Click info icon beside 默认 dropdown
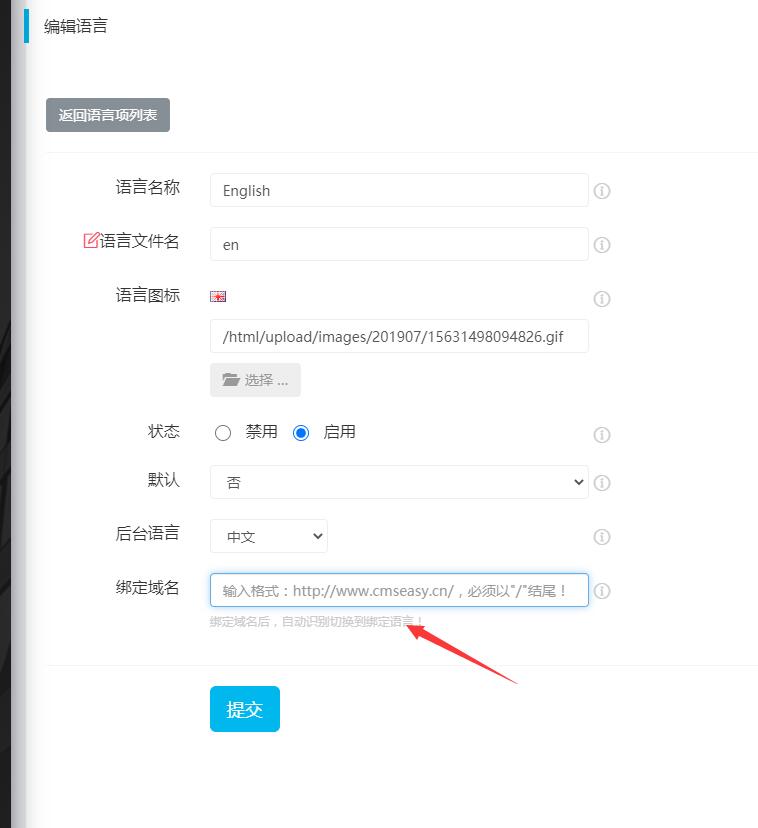 pyautogui.click(x=602, y=483)
